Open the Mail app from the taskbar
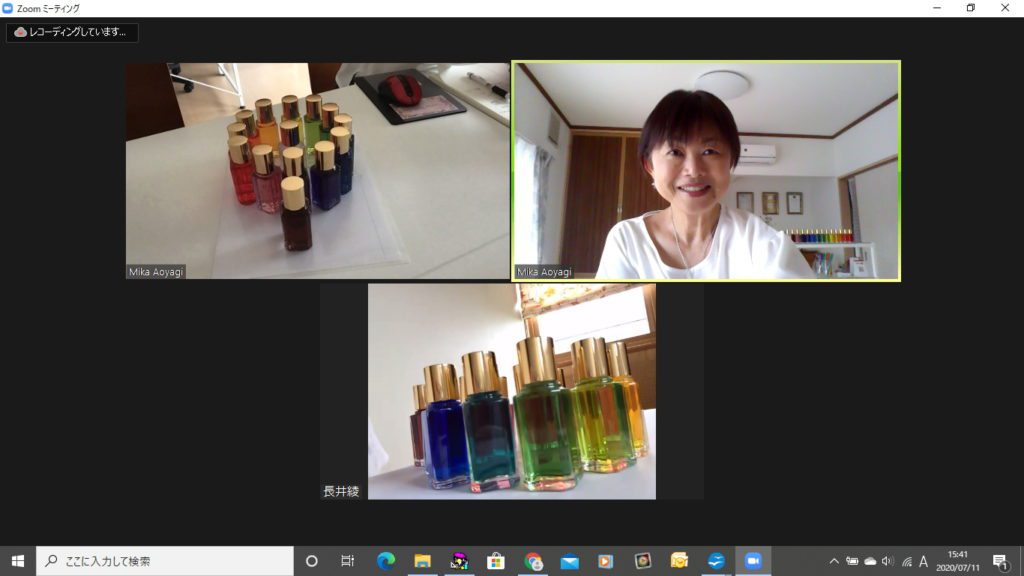Screen dimensions: 1024x576 tap(570, 561)
